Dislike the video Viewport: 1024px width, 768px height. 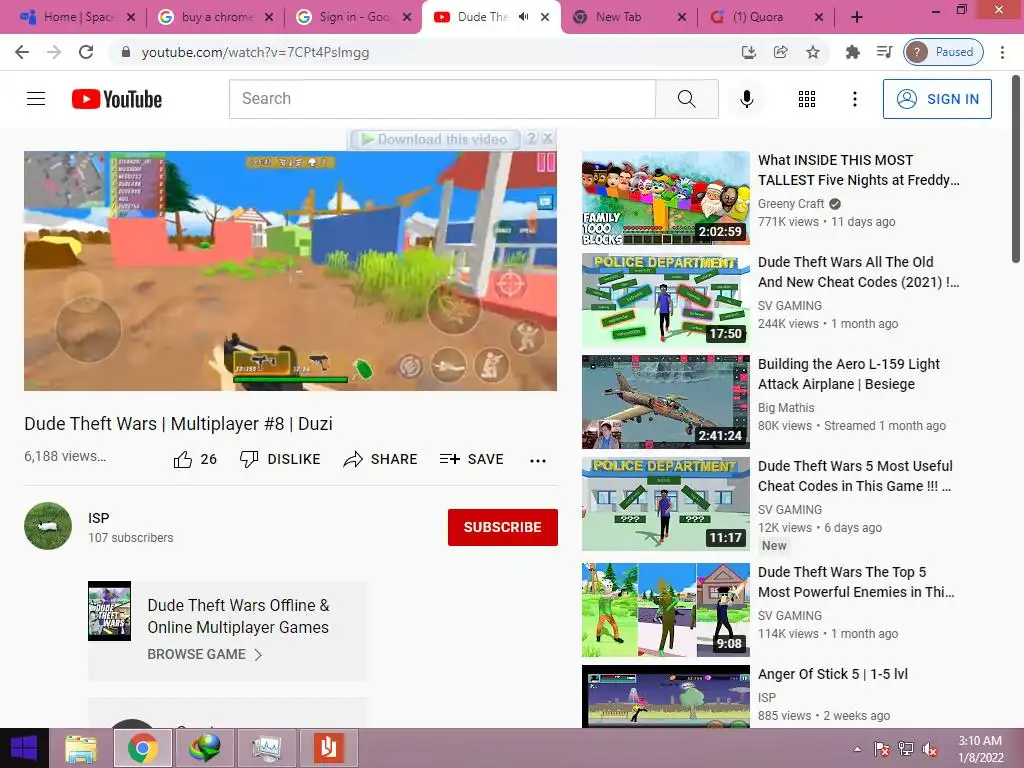(x=280, y=460)
